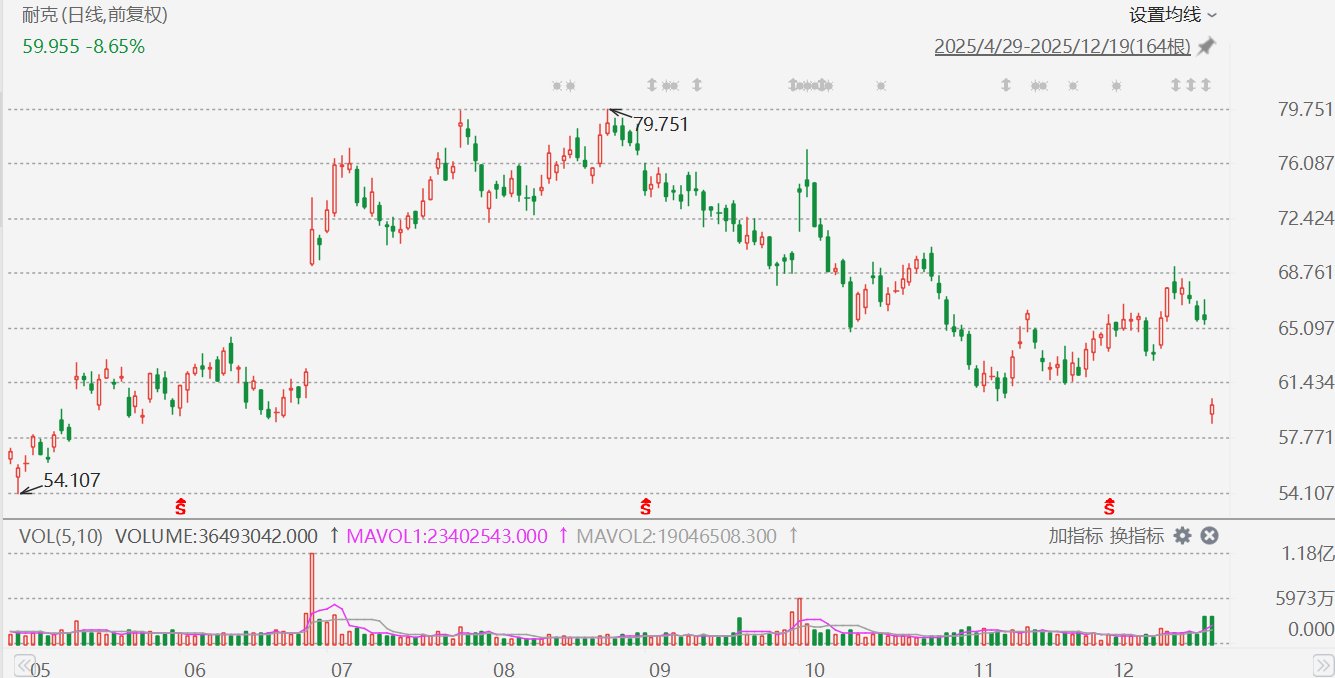Screen dimensions: 1335x678
Task: Open volume indicator settings gear icon
Action: point(1183,536)
